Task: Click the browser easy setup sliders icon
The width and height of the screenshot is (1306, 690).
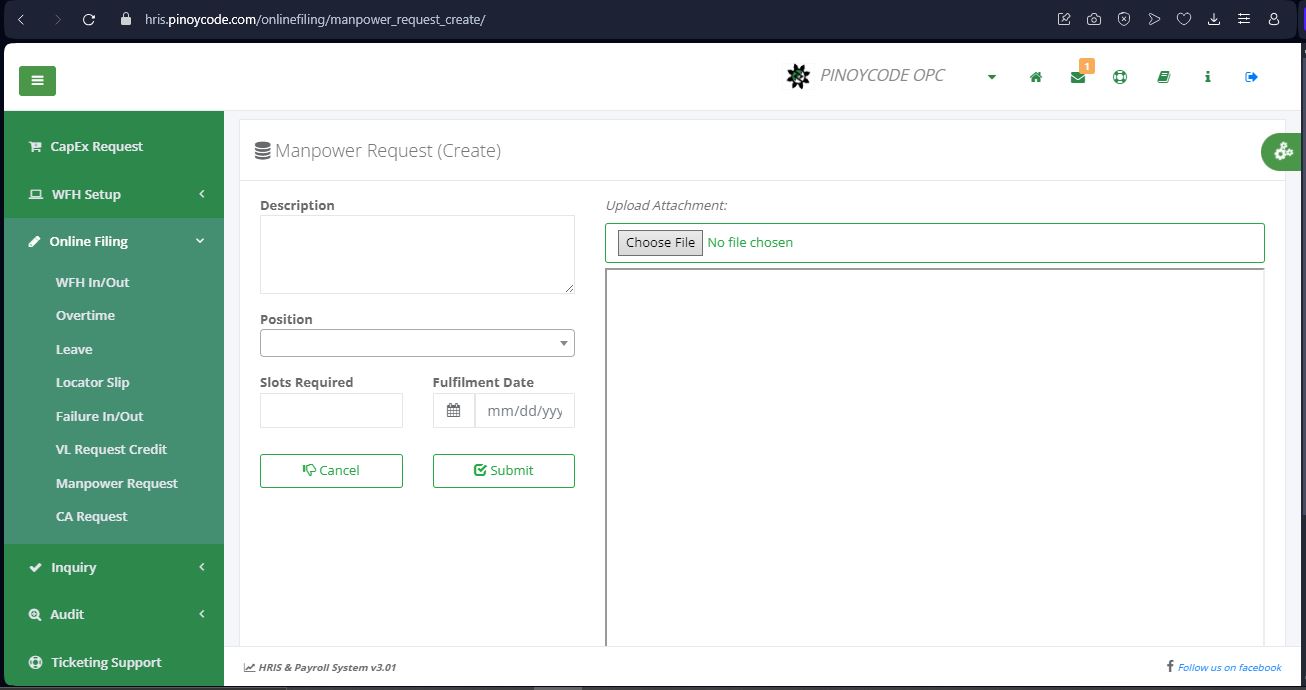Action: 1244,19
